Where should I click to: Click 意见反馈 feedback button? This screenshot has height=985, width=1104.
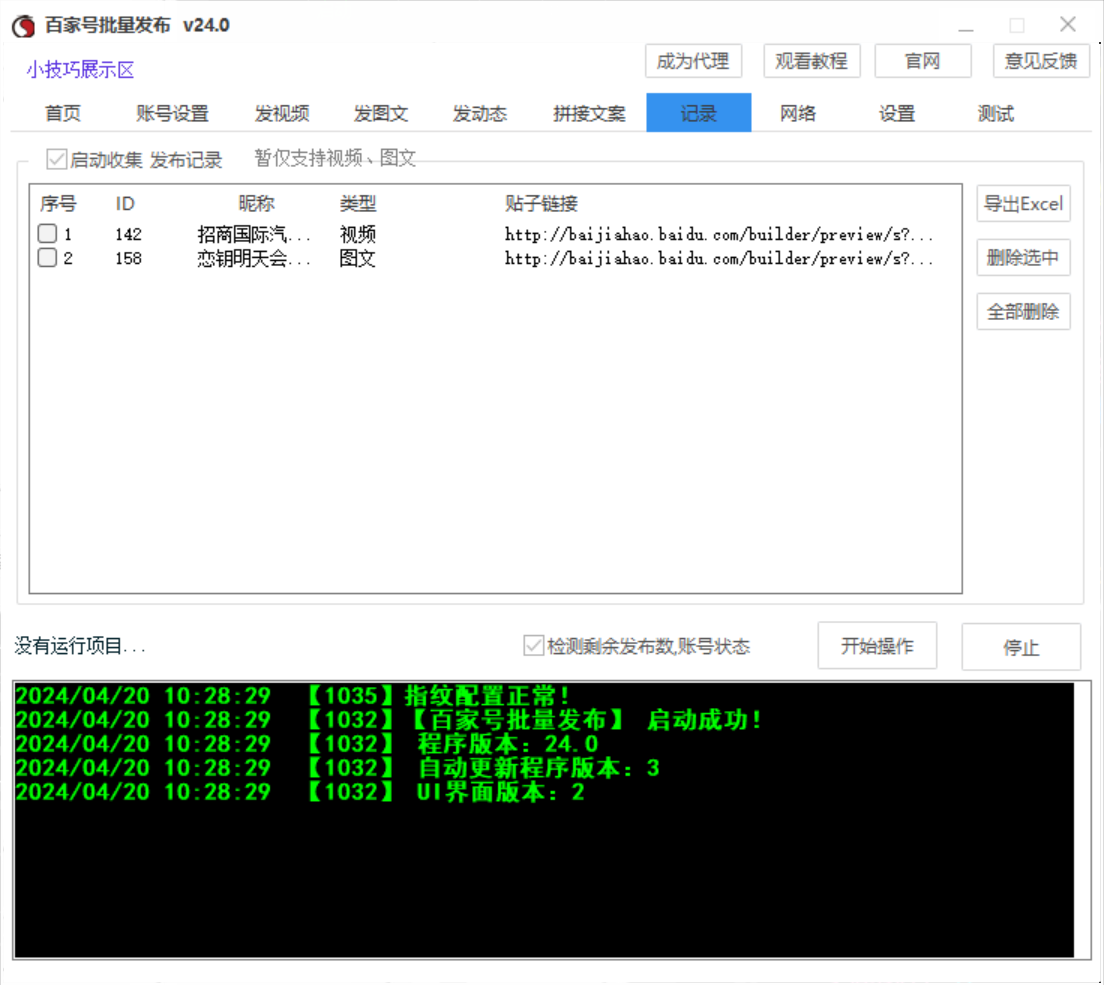pyautogui.click(x=1041, y=61)
